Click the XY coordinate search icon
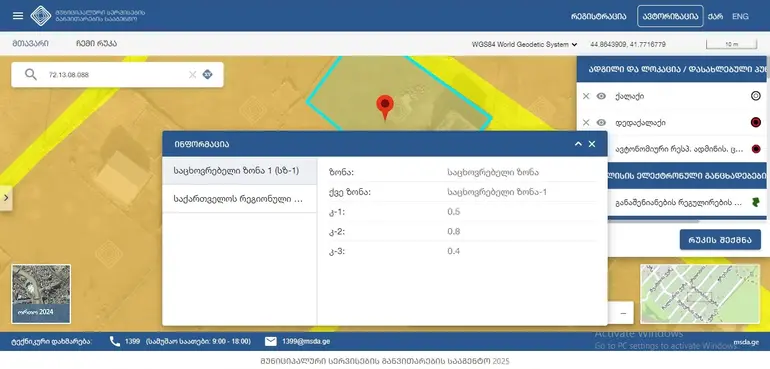The height and width of the screenshot is (369, 770). [208, 75]
